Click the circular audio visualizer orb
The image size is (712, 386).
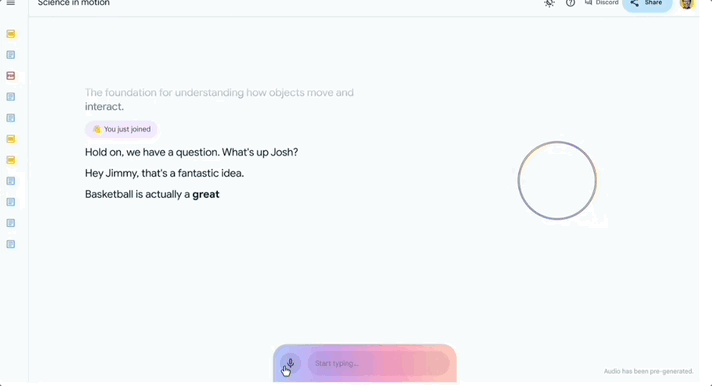(557, 180)
